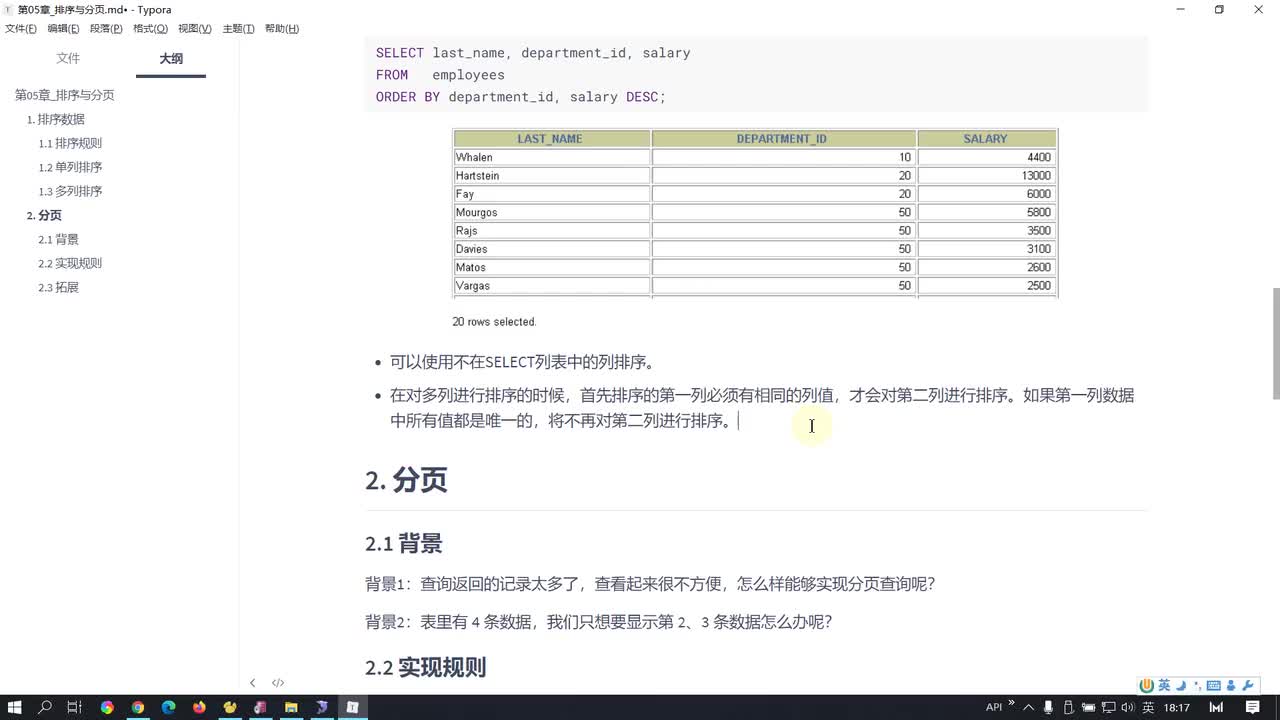Open File Explorer on taskbar
This screenshot has width=1280, height=720.
[291, 707]
